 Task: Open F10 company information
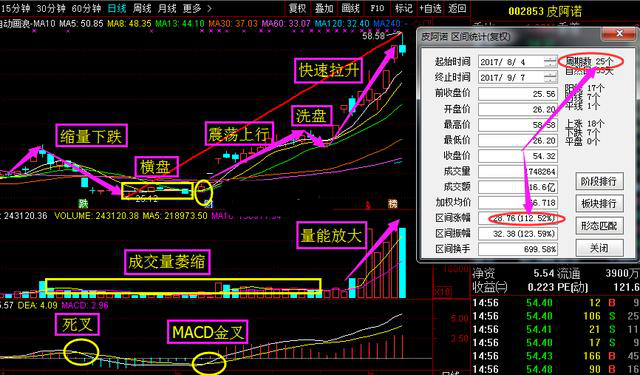(x=377, y=8)
